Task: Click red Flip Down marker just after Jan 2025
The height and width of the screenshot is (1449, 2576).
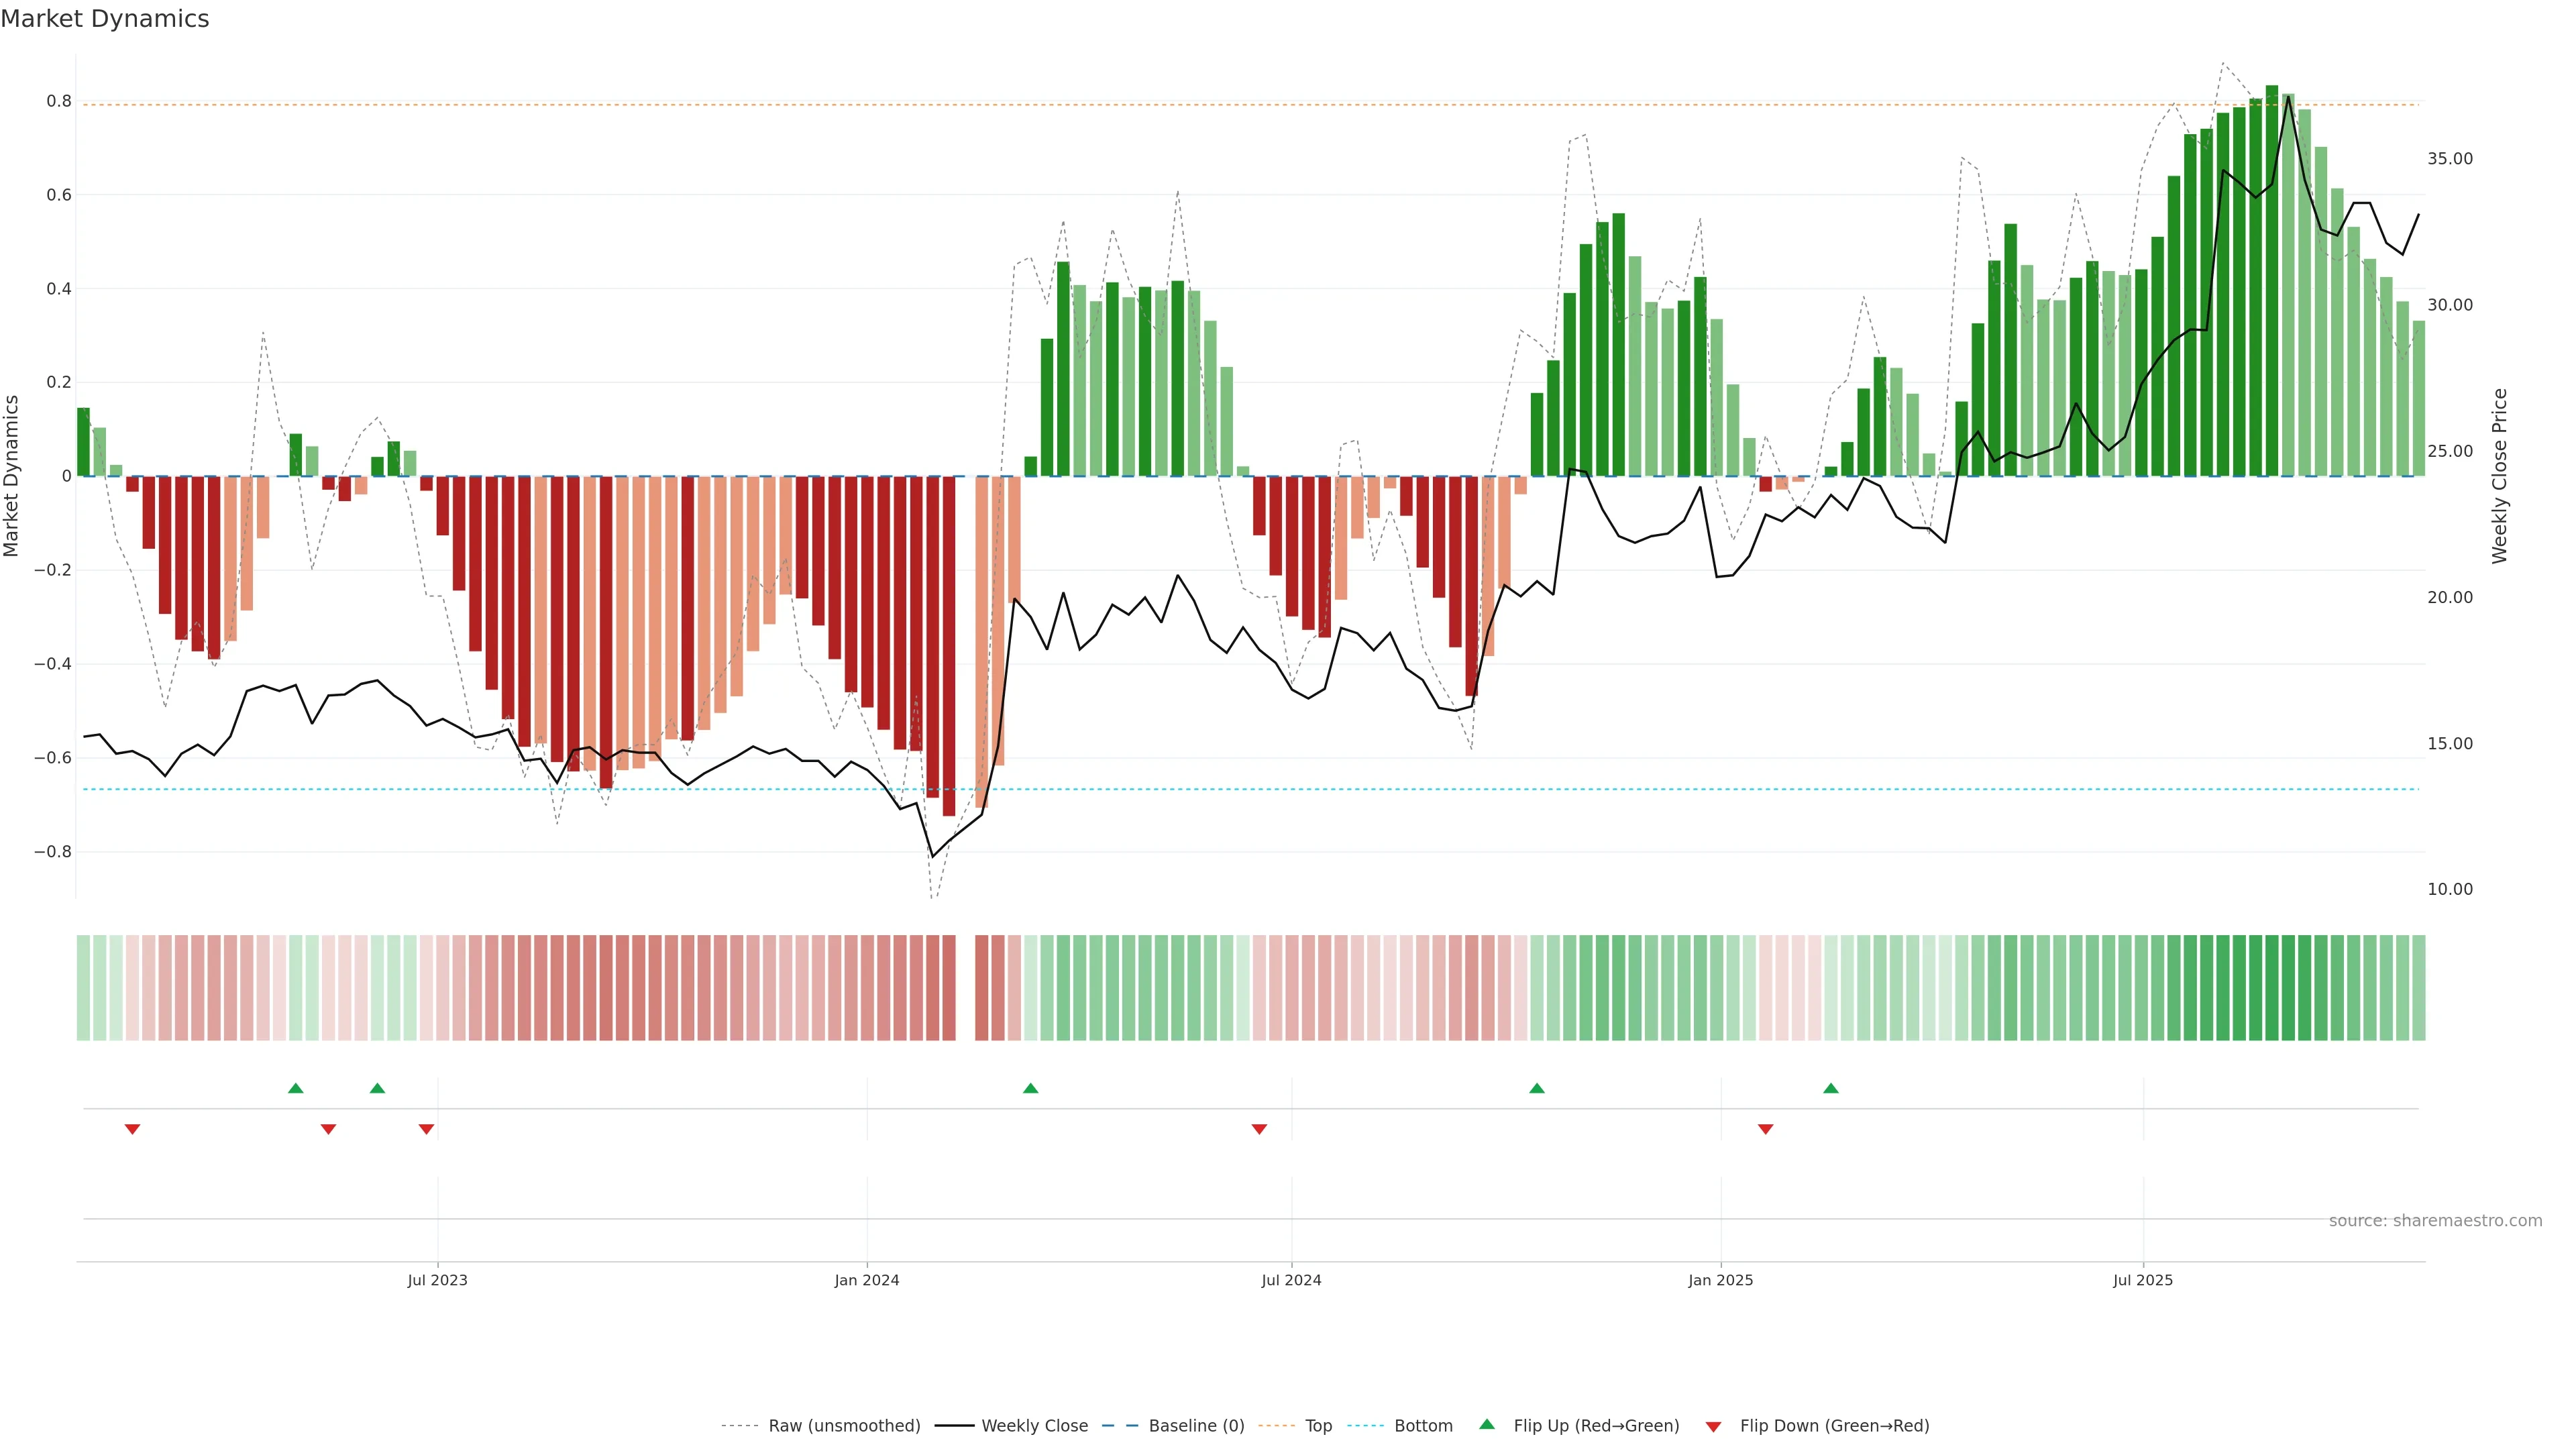Action: (1765, 1129)
